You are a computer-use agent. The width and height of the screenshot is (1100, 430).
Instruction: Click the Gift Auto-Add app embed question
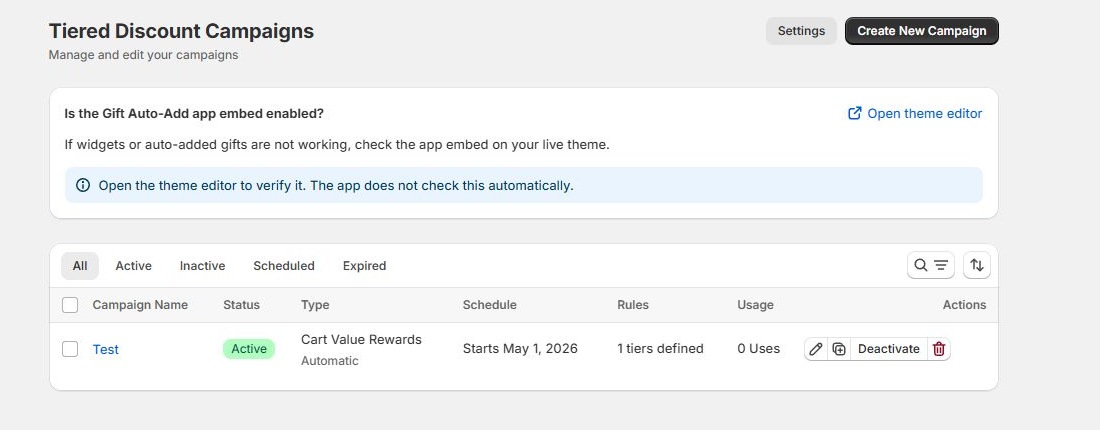[x=194, y=114]
